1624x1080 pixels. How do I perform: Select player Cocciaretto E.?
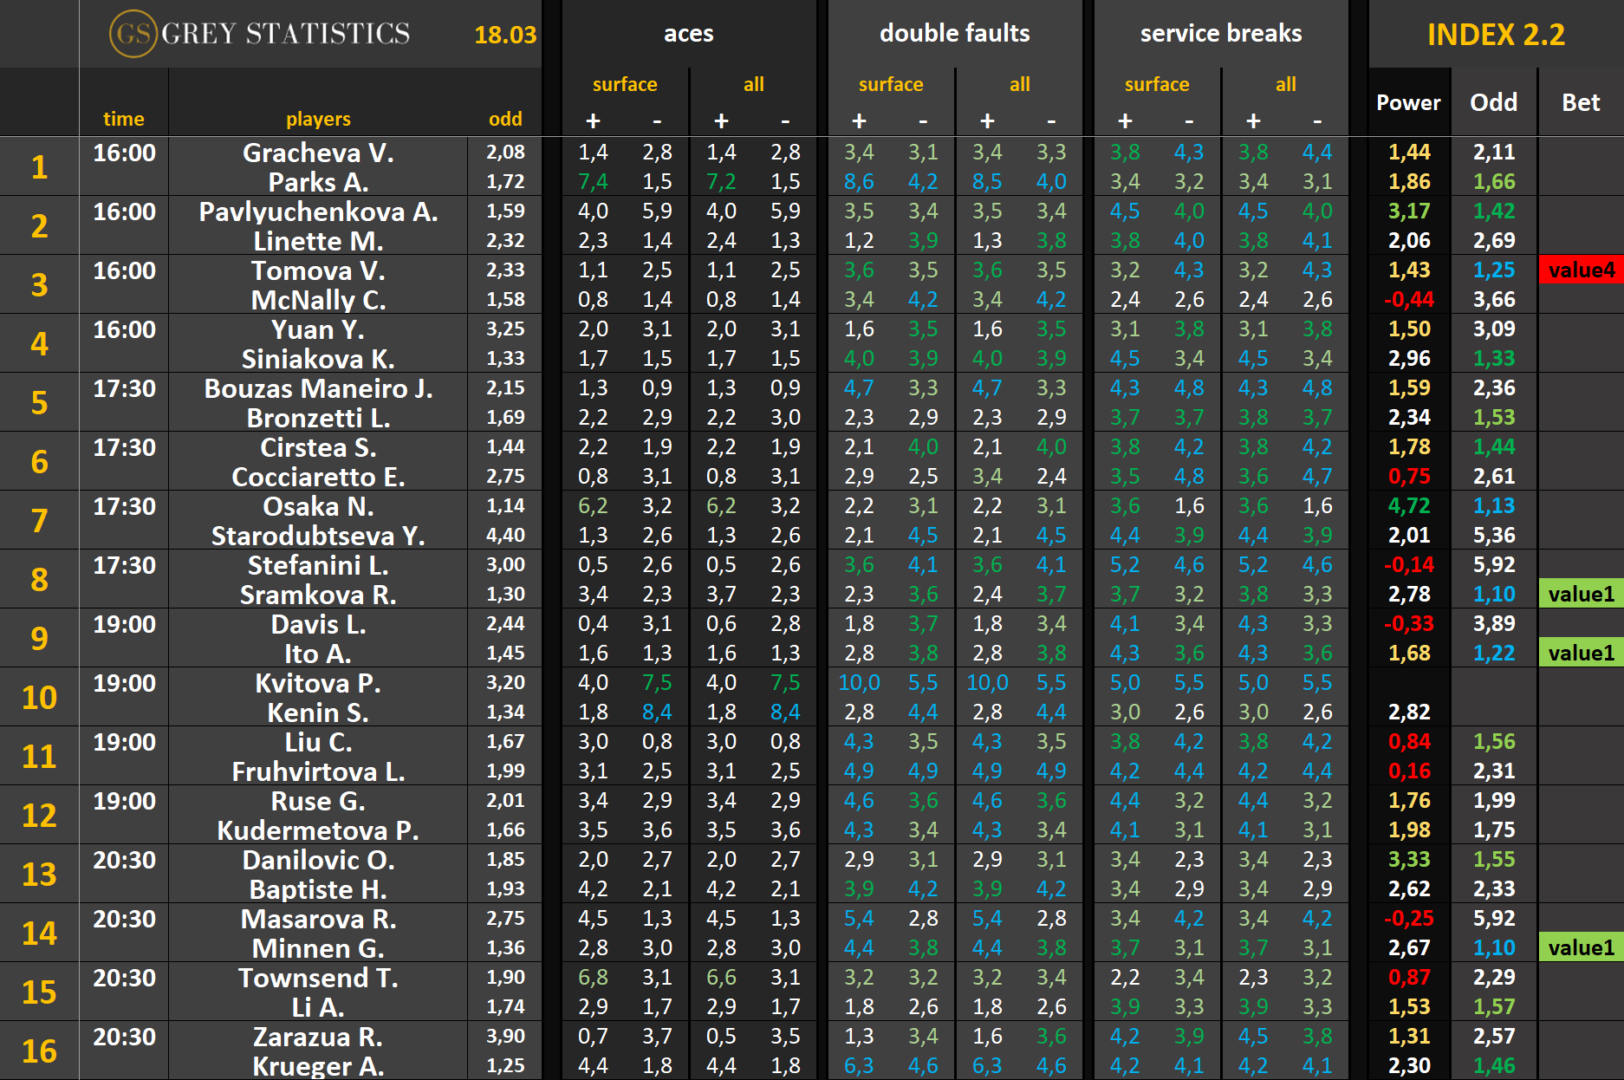[318, 478]
